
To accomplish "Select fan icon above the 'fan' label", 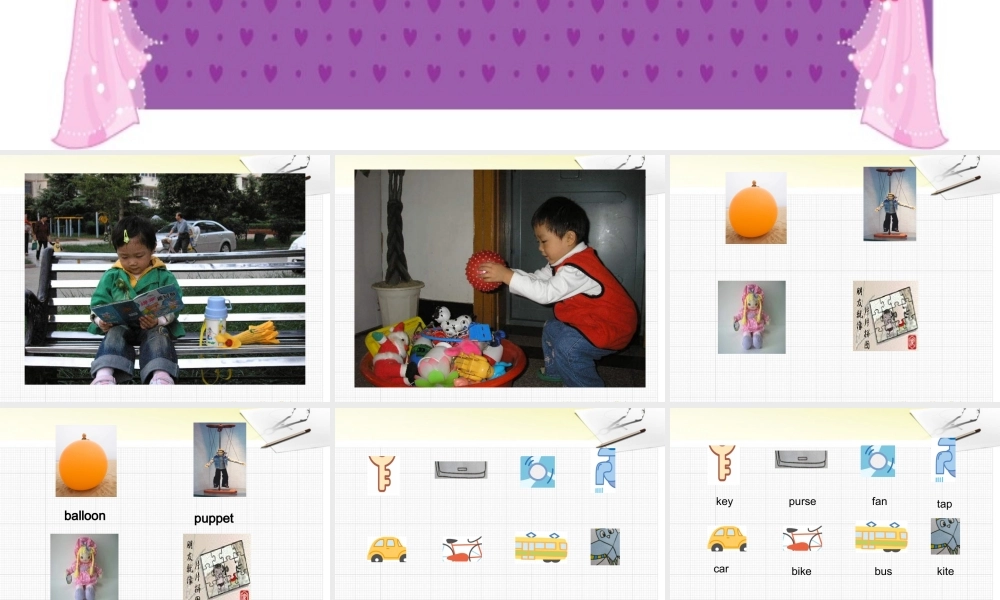I will [x=878, y=461].
